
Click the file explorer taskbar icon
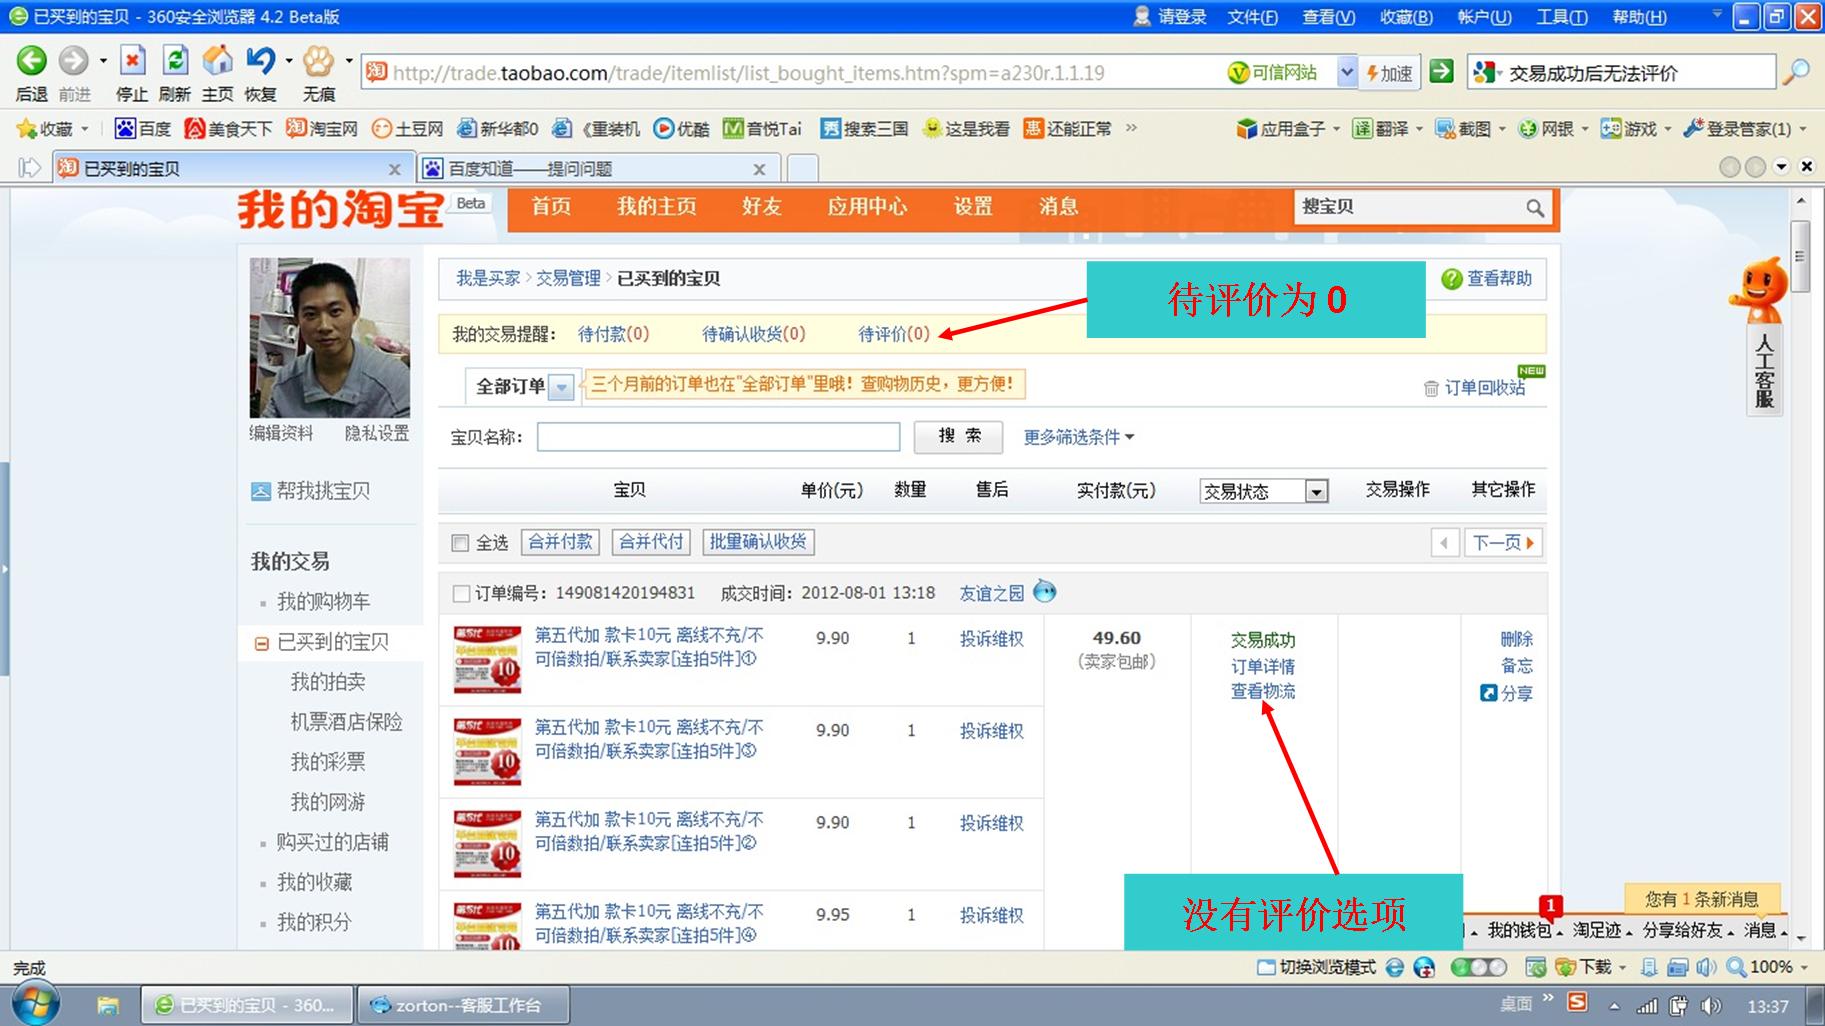pos(108,1005)
